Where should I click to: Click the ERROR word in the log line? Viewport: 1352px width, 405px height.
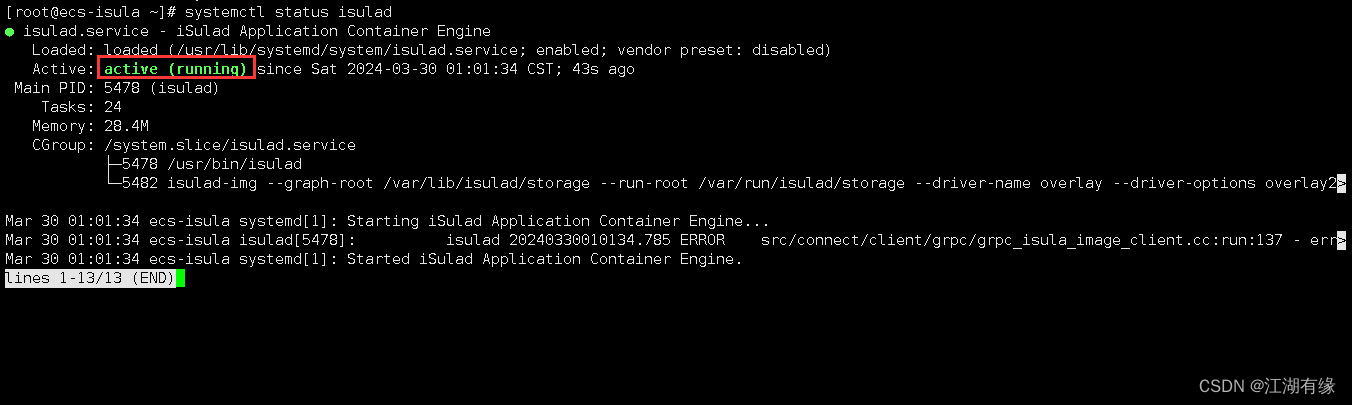coord(702,240)
